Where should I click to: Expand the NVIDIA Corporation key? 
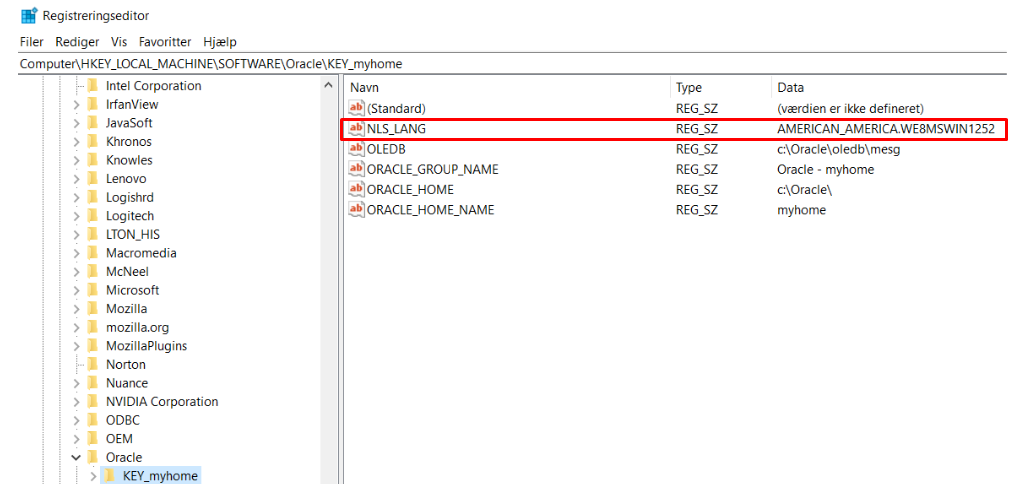(76, 402)
